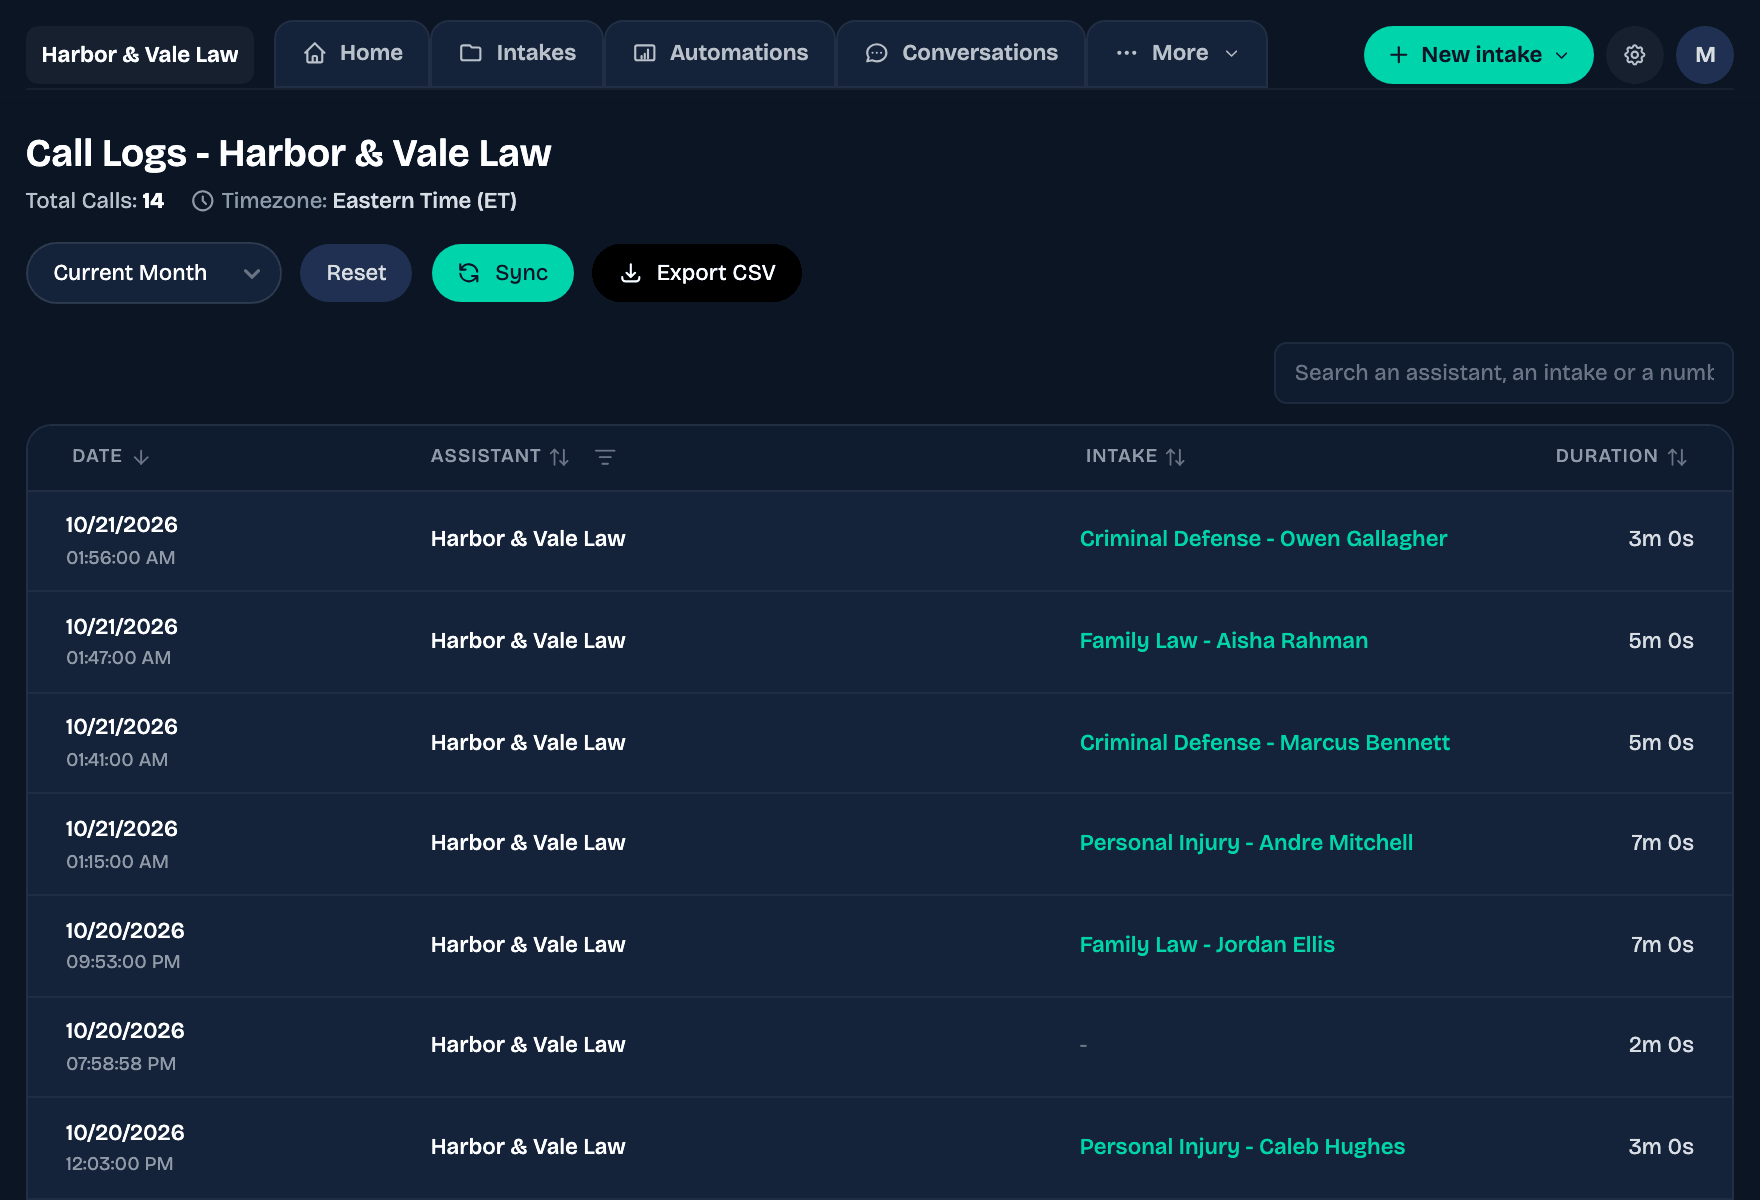Open the settings gear icon
This screenshot has width=1760, height=1200.
tap(1634, 55)
